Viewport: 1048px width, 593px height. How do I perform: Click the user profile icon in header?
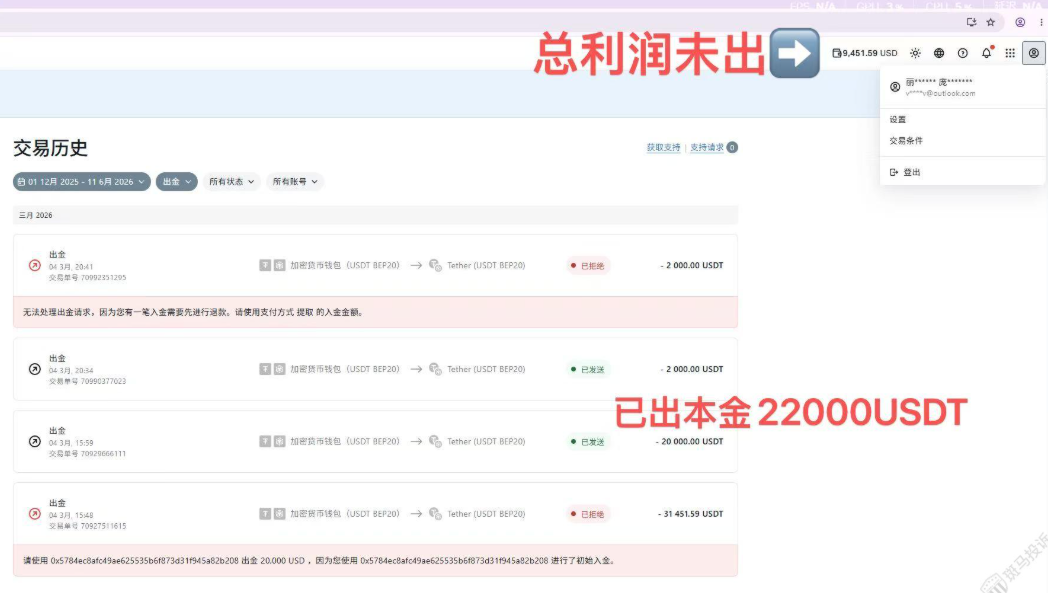tap(1033, 53)
